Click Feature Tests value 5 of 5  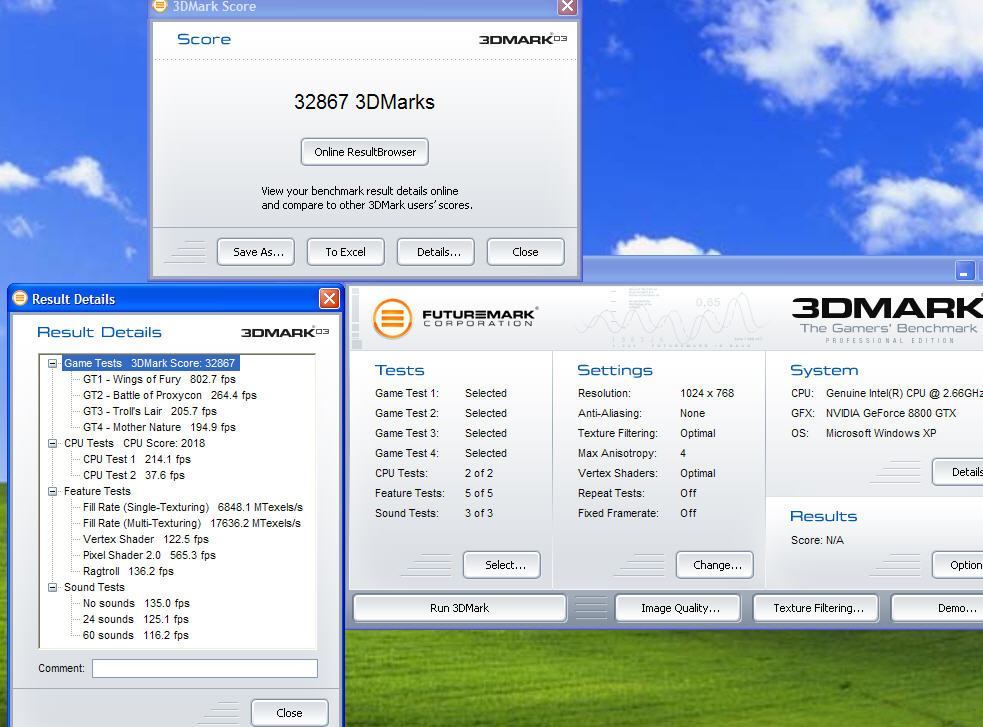pos(479,493)
